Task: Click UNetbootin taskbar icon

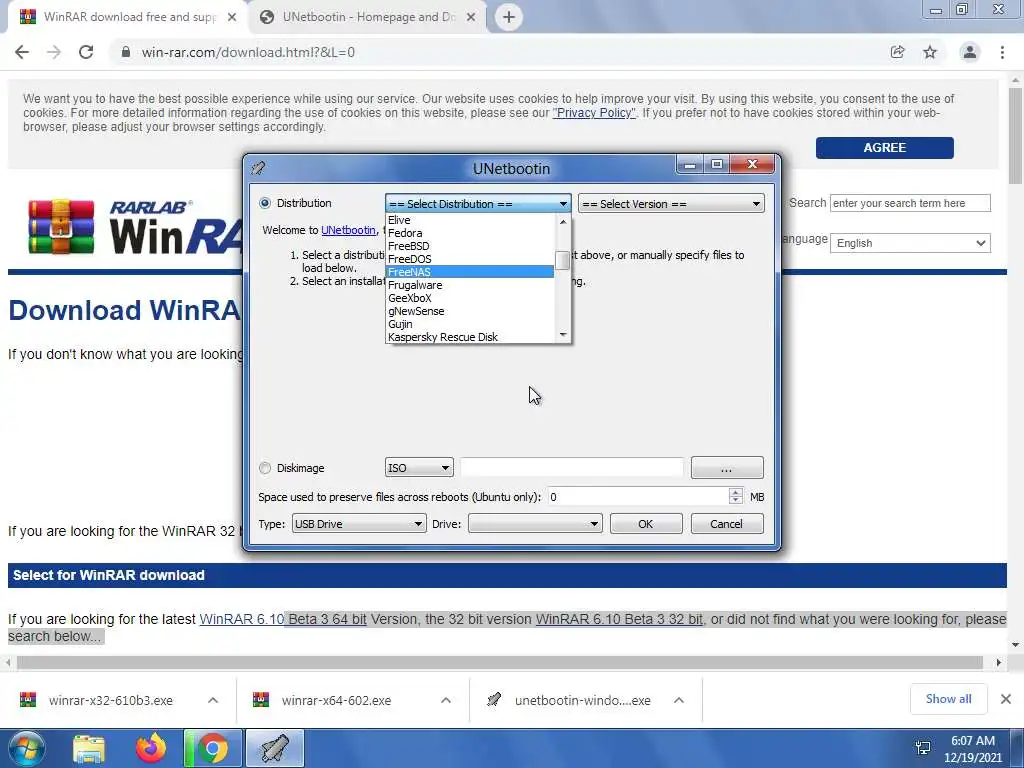Action: [x=275, y=748]
